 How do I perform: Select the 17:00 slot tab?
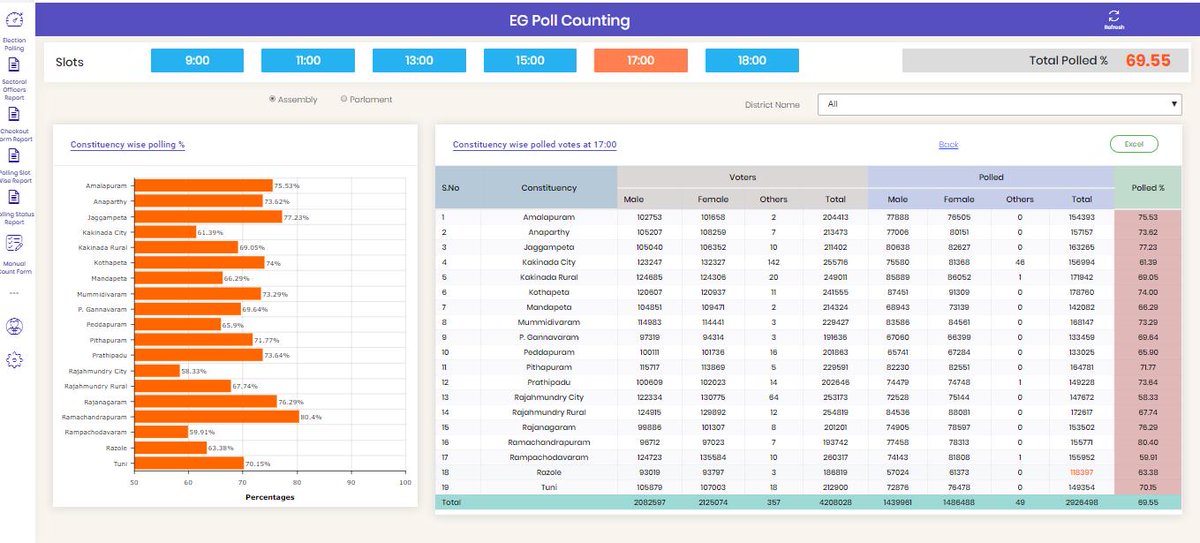(641, 60)
